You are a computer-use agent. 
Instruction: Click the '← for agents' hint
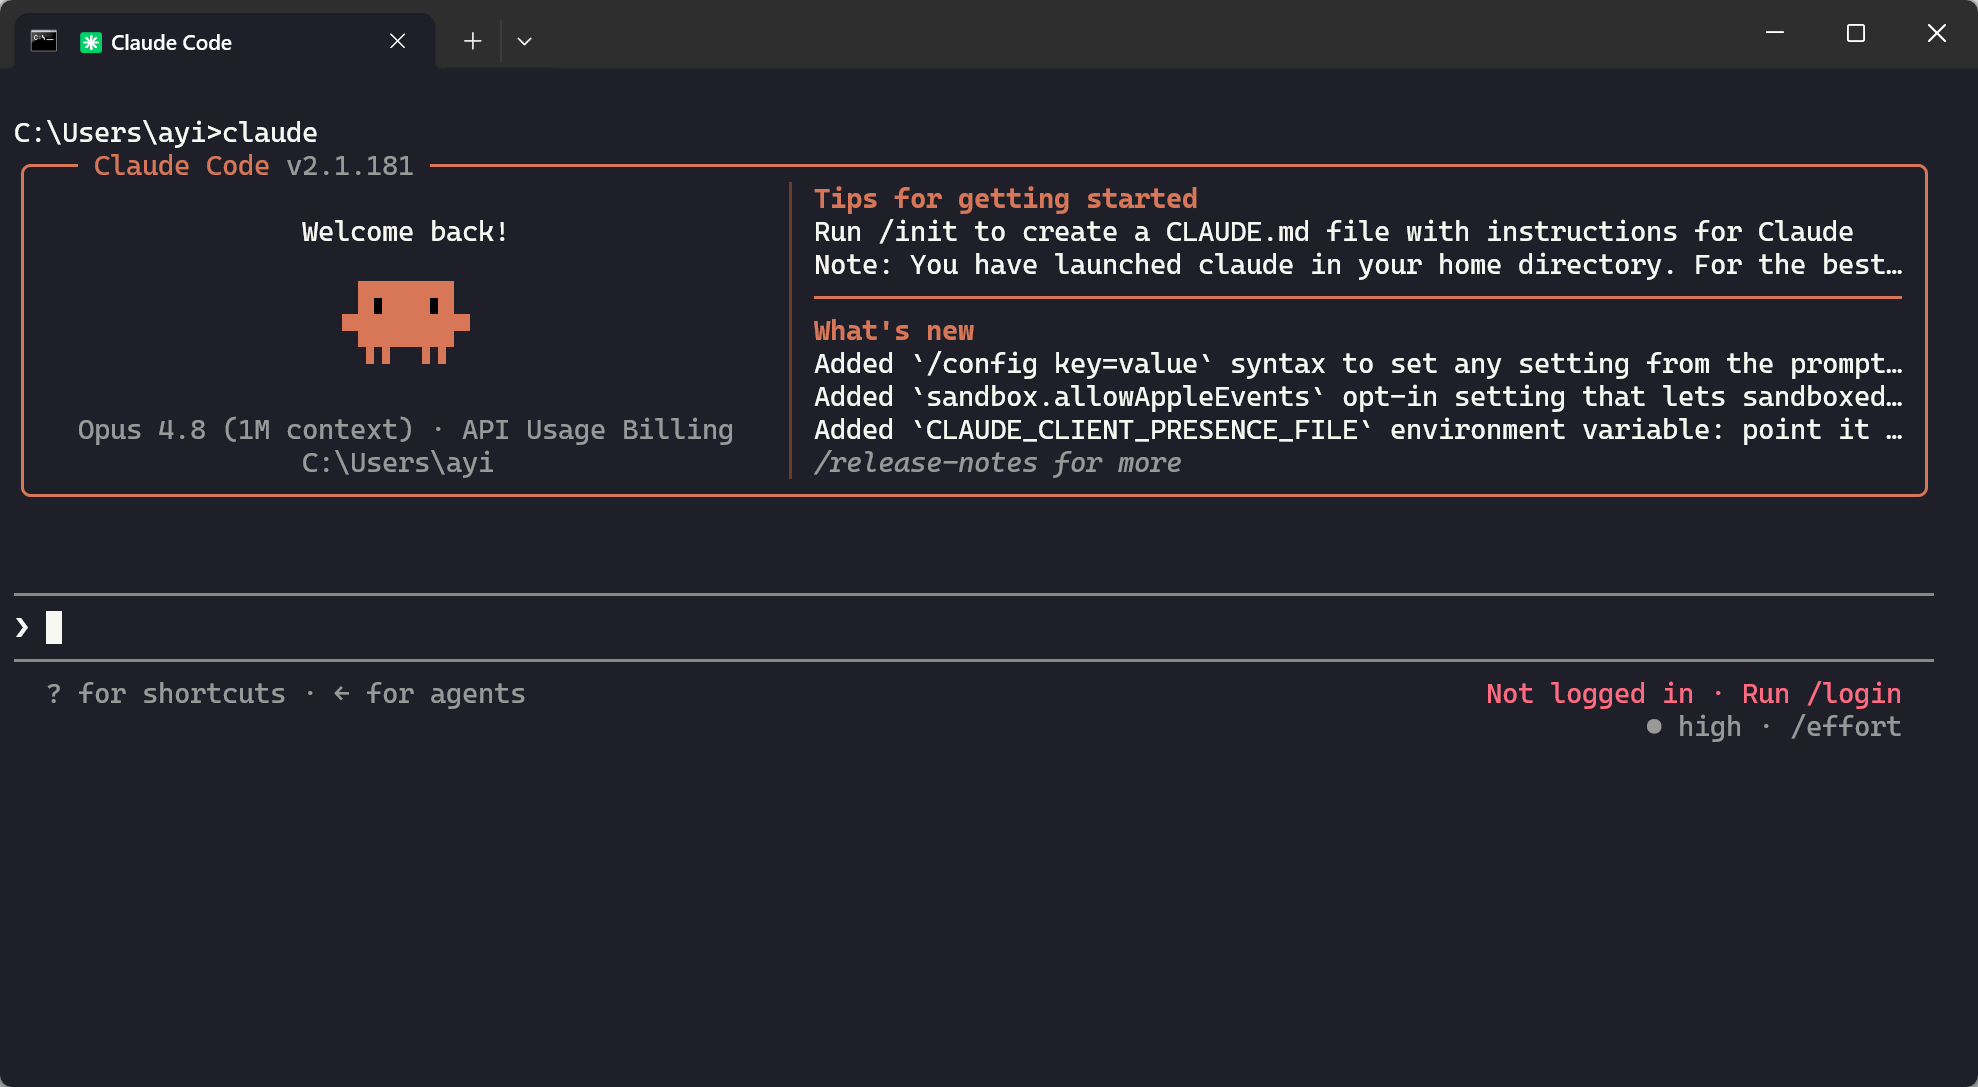pos(430,693)
